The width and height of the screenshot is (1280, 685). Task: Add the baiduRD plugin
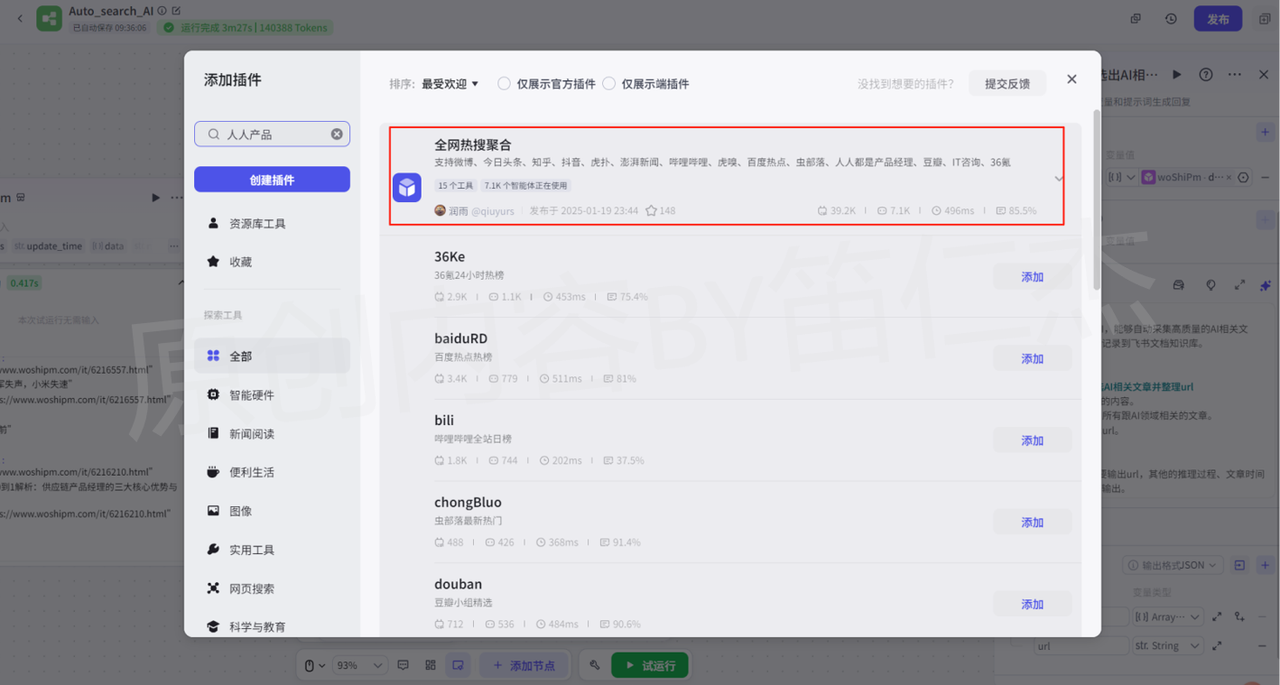[1032, 359]
